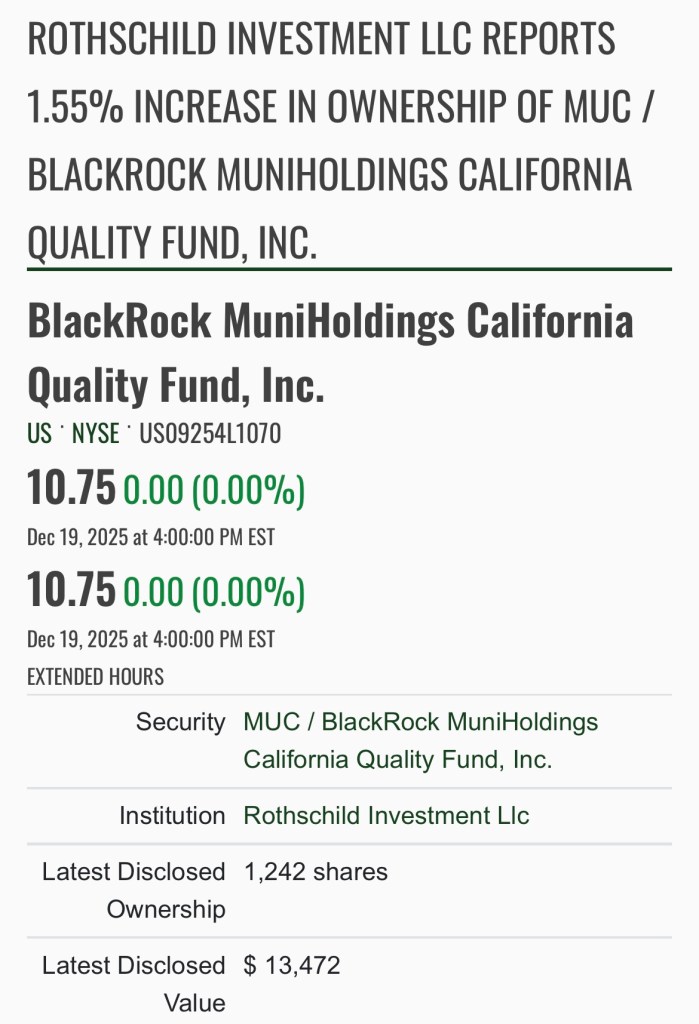Screen dimensions: 699x1024
Task: Click the $ 13,472 disclosed value
Action: [292, 966]
